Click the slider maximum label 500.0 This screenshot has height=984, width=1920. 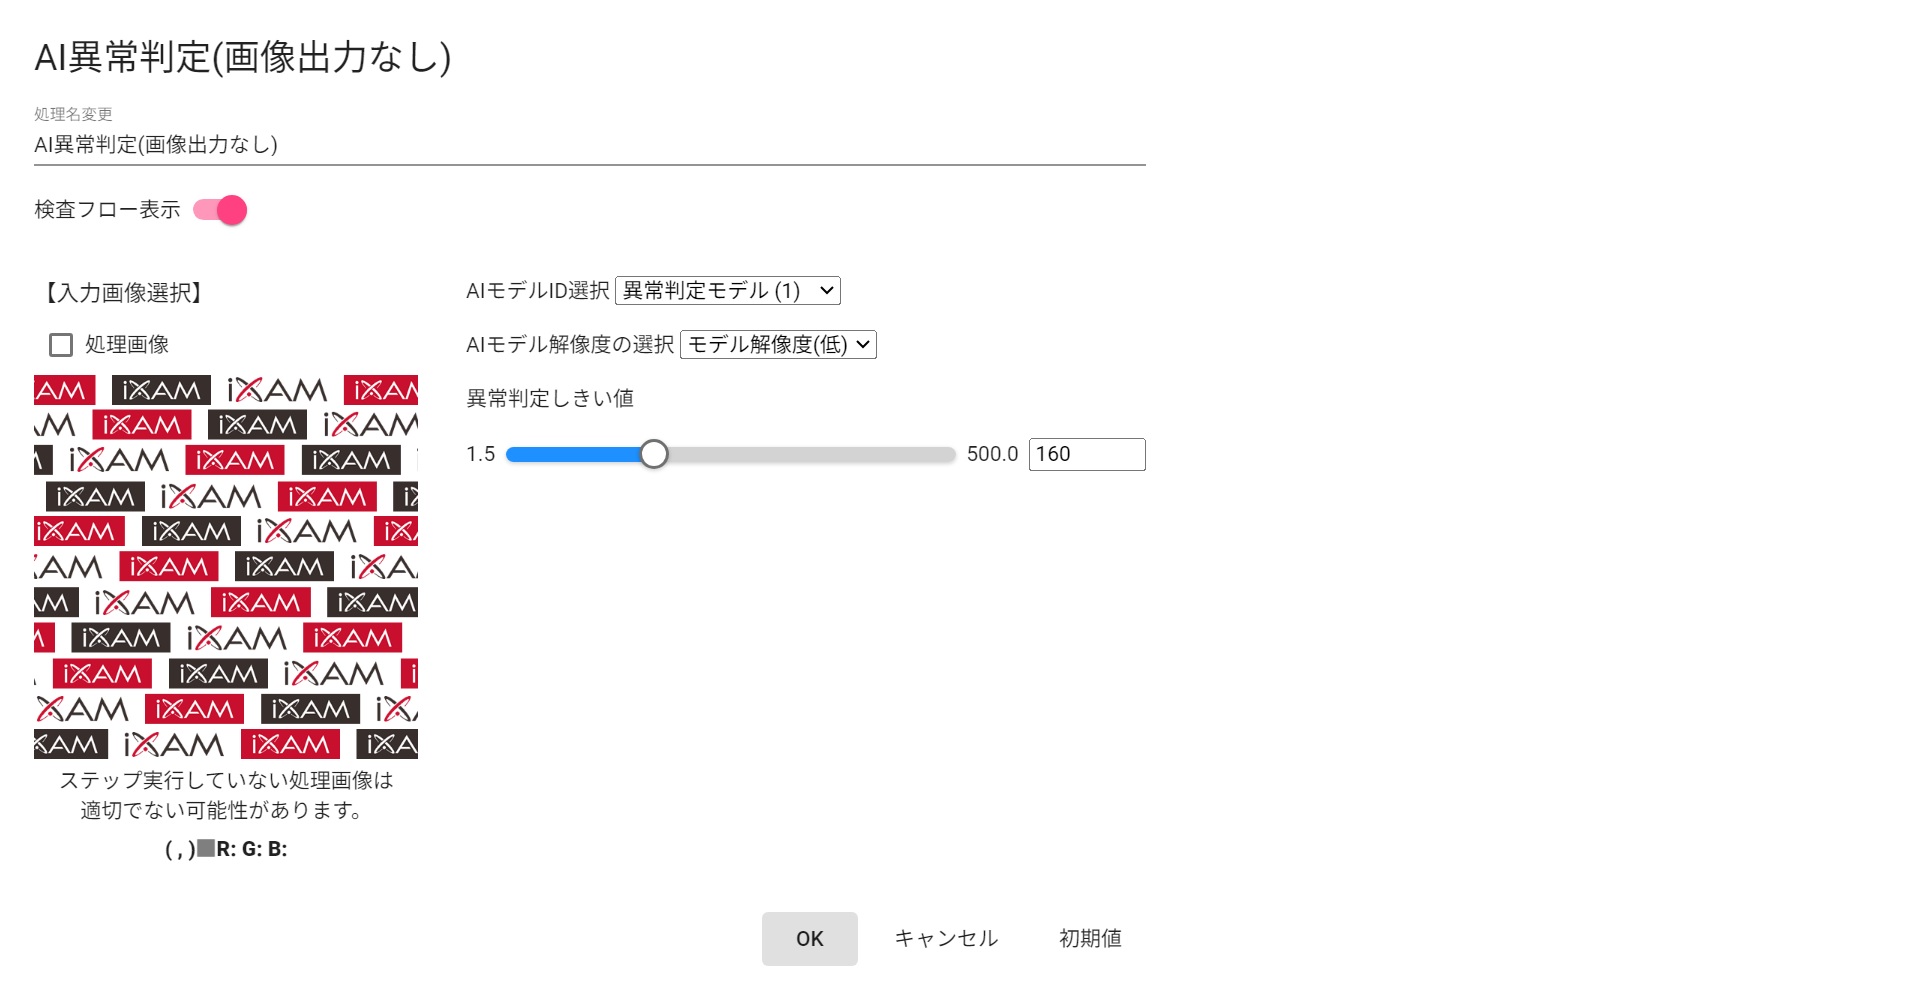coord(991,454)
